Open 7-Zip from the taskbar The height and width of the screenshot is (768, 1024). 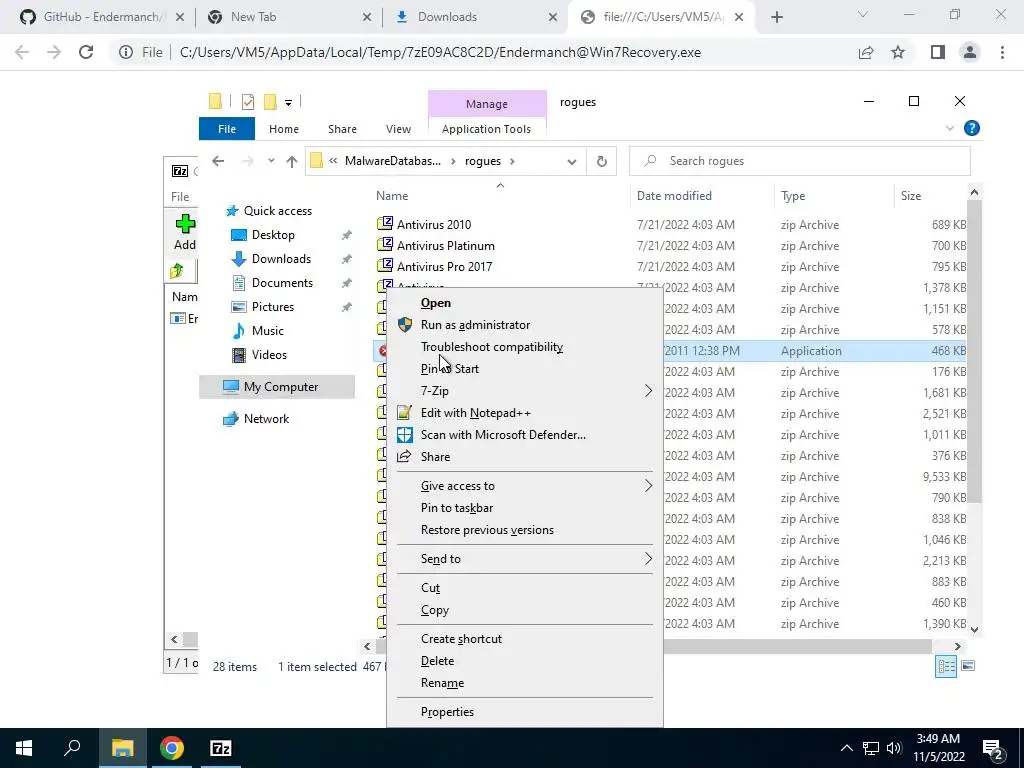[x=220, y=748]
